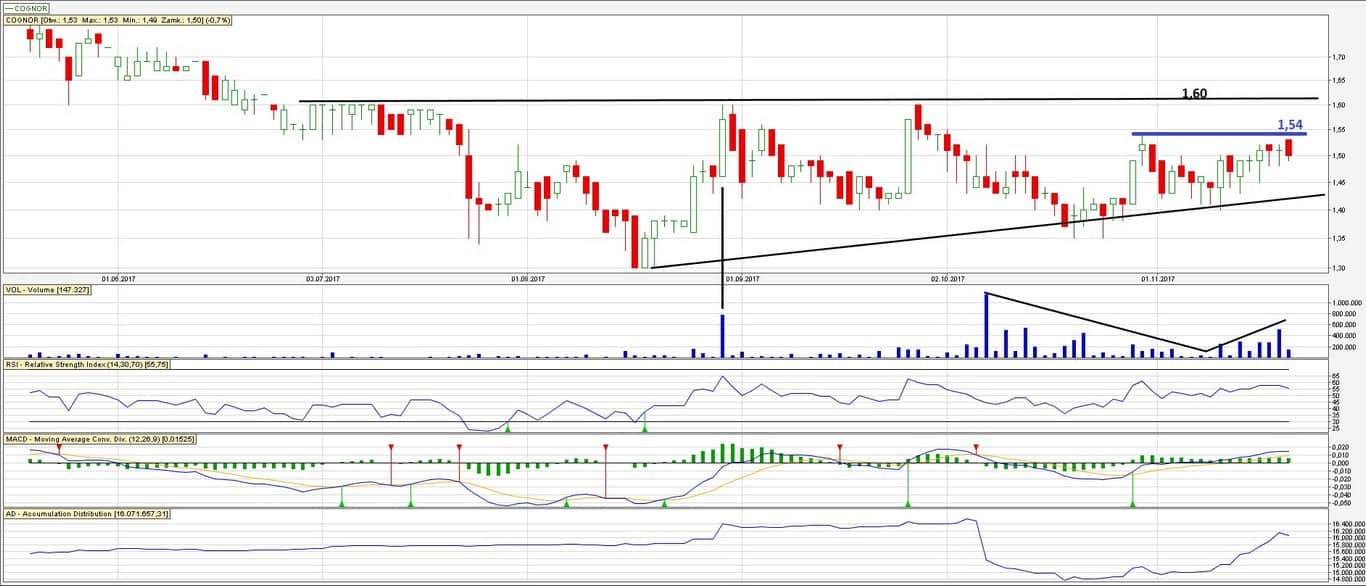1366x586 pixels.
Task: Select the COGNOR price info label
Action: pos(118,20)
